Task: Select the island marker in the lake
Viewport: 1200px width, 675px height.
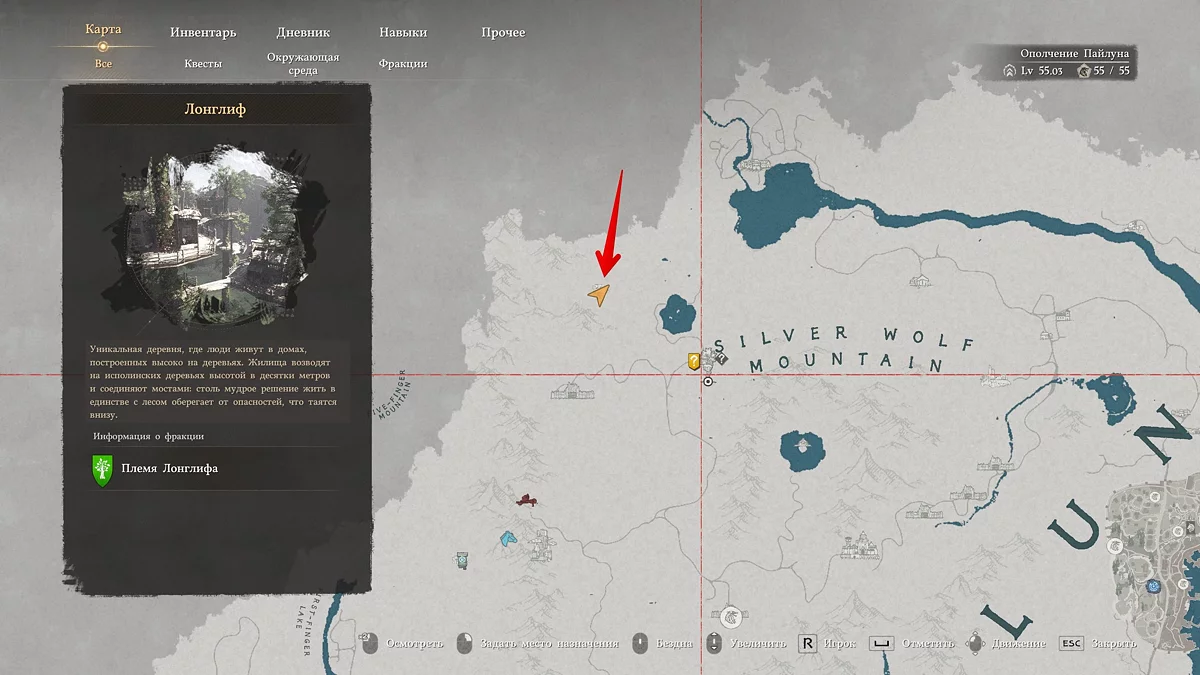Action: point(799,442)
